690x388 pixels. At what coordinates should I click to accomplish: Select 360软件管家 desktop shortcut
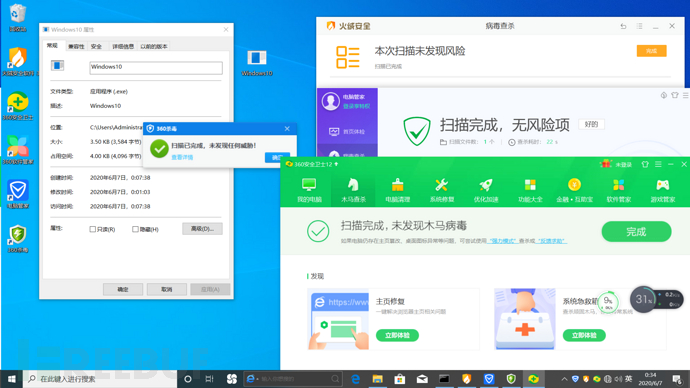point(18,150)
